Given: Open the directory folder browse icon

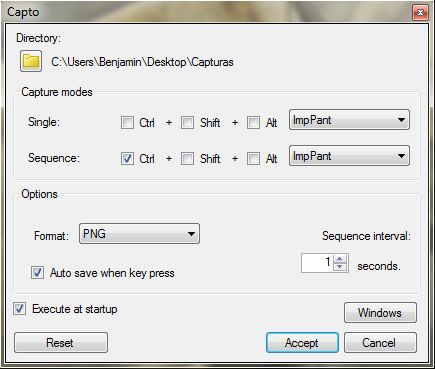Looking at the screenshot, I should (x=31, y=61).
